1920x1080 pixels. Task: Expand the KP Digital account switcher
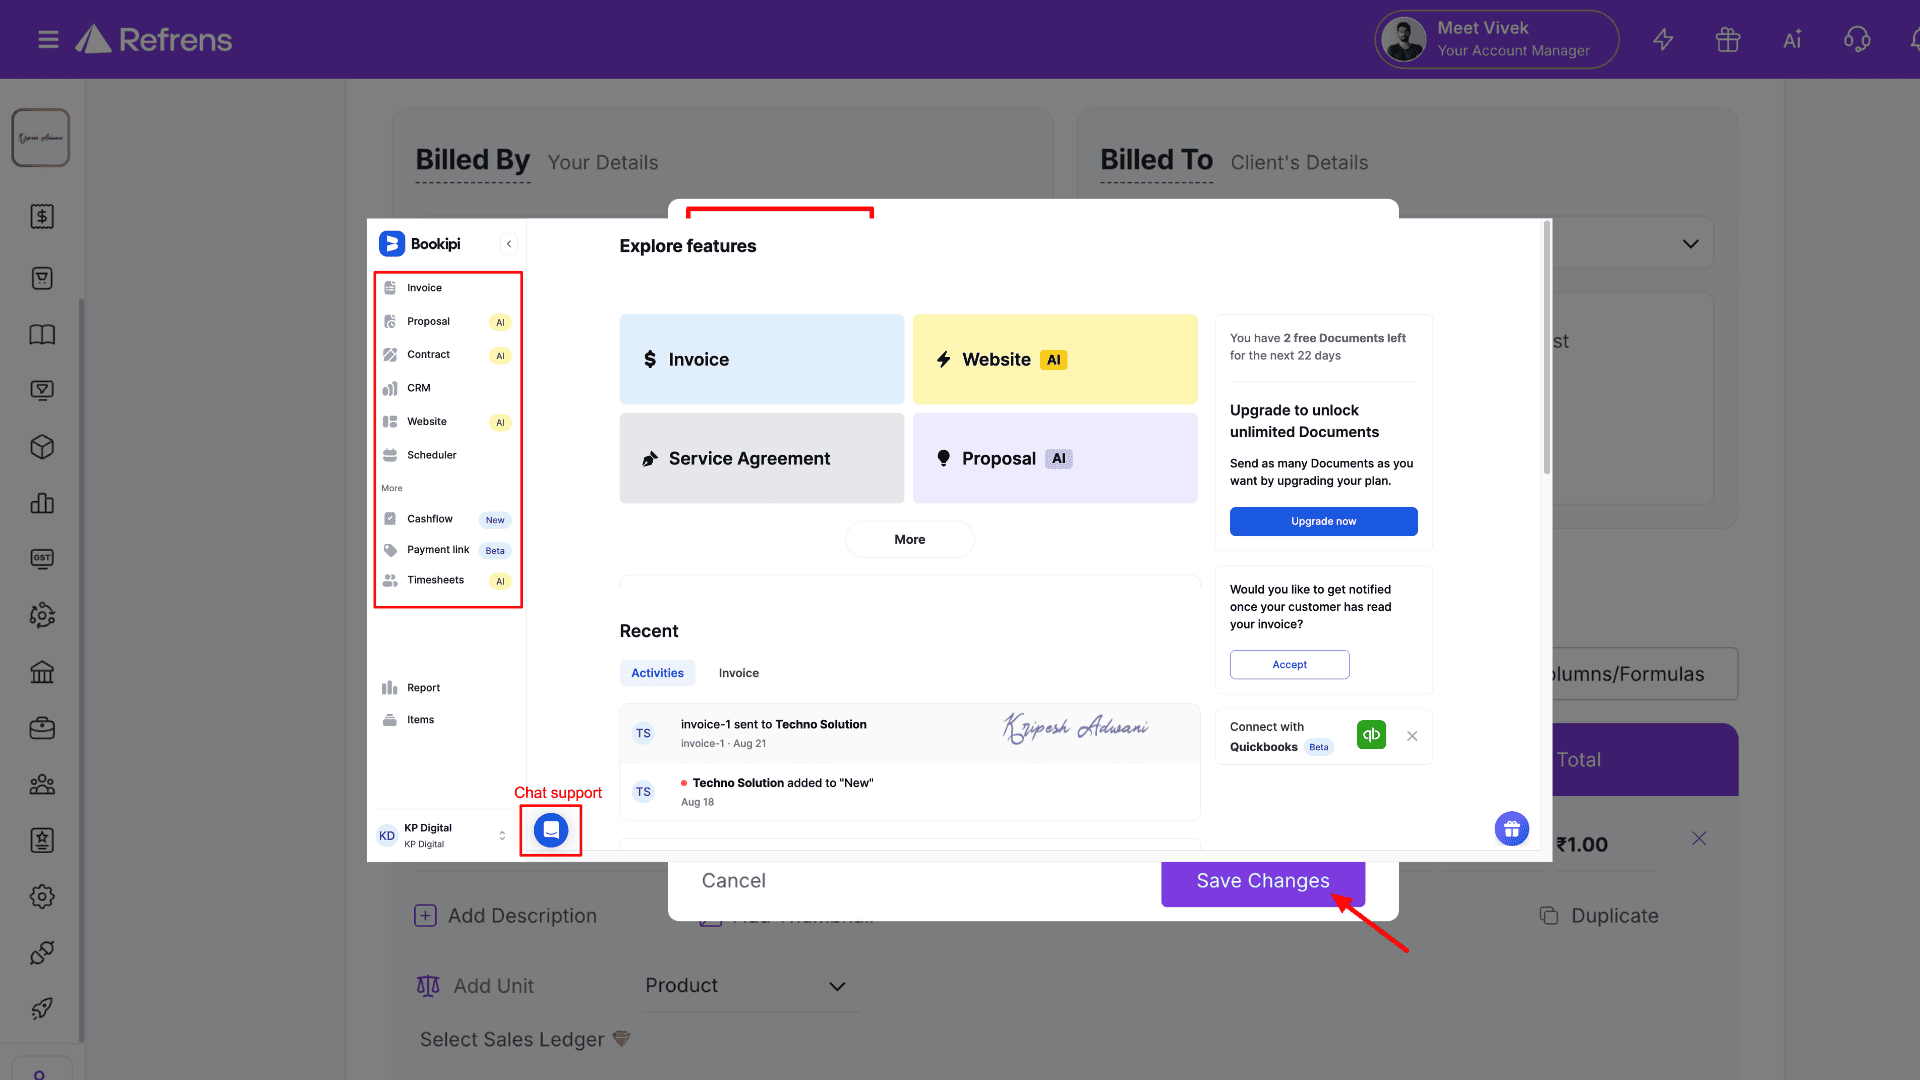502,835
